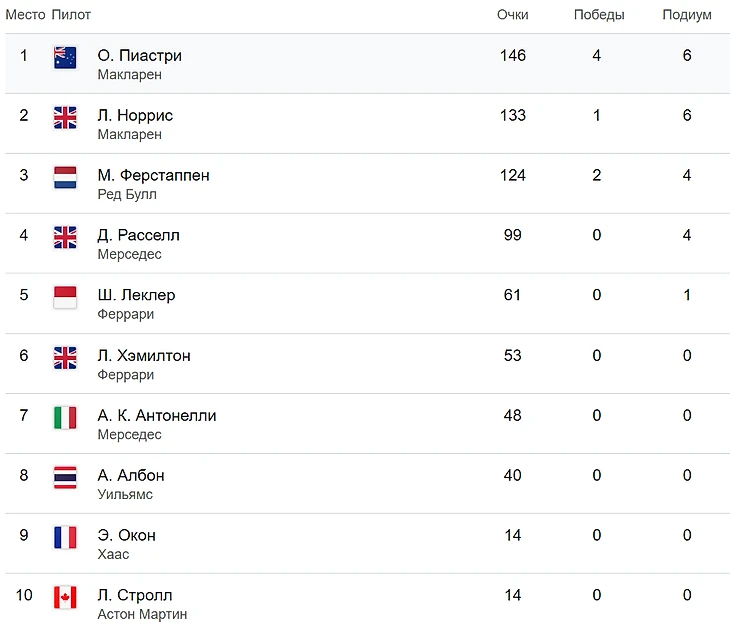Viewport: 730px width, 626px height.
Task: Click the Canadian flag next to Stroll
Action: (65, 597)
